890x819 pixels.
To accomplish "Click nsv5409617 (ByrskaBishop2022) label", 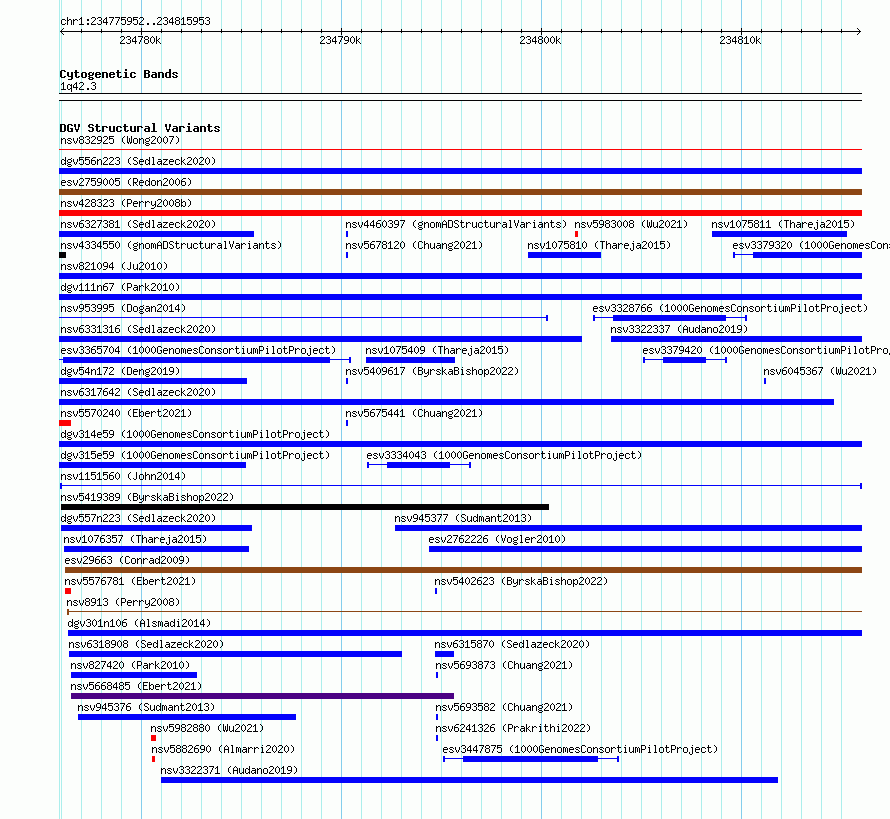I will coord(433,371).
